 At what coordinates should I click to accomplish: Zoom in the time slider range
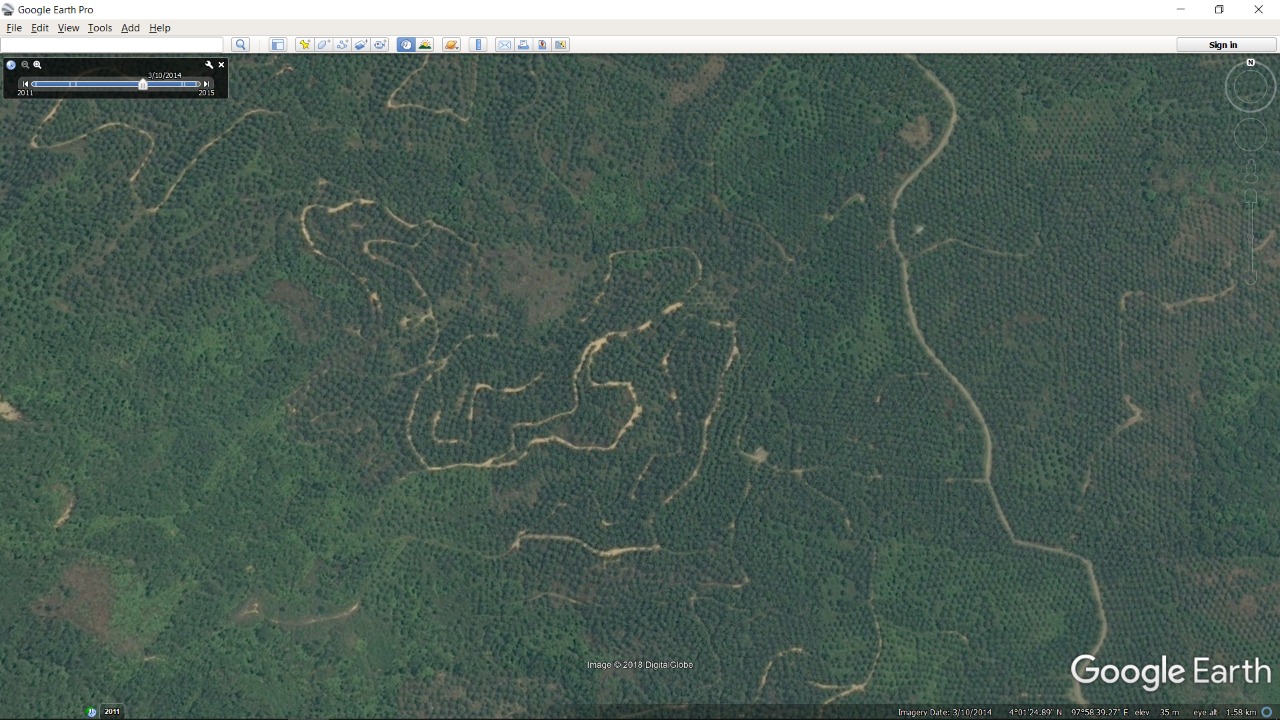[x=37, y=65]
